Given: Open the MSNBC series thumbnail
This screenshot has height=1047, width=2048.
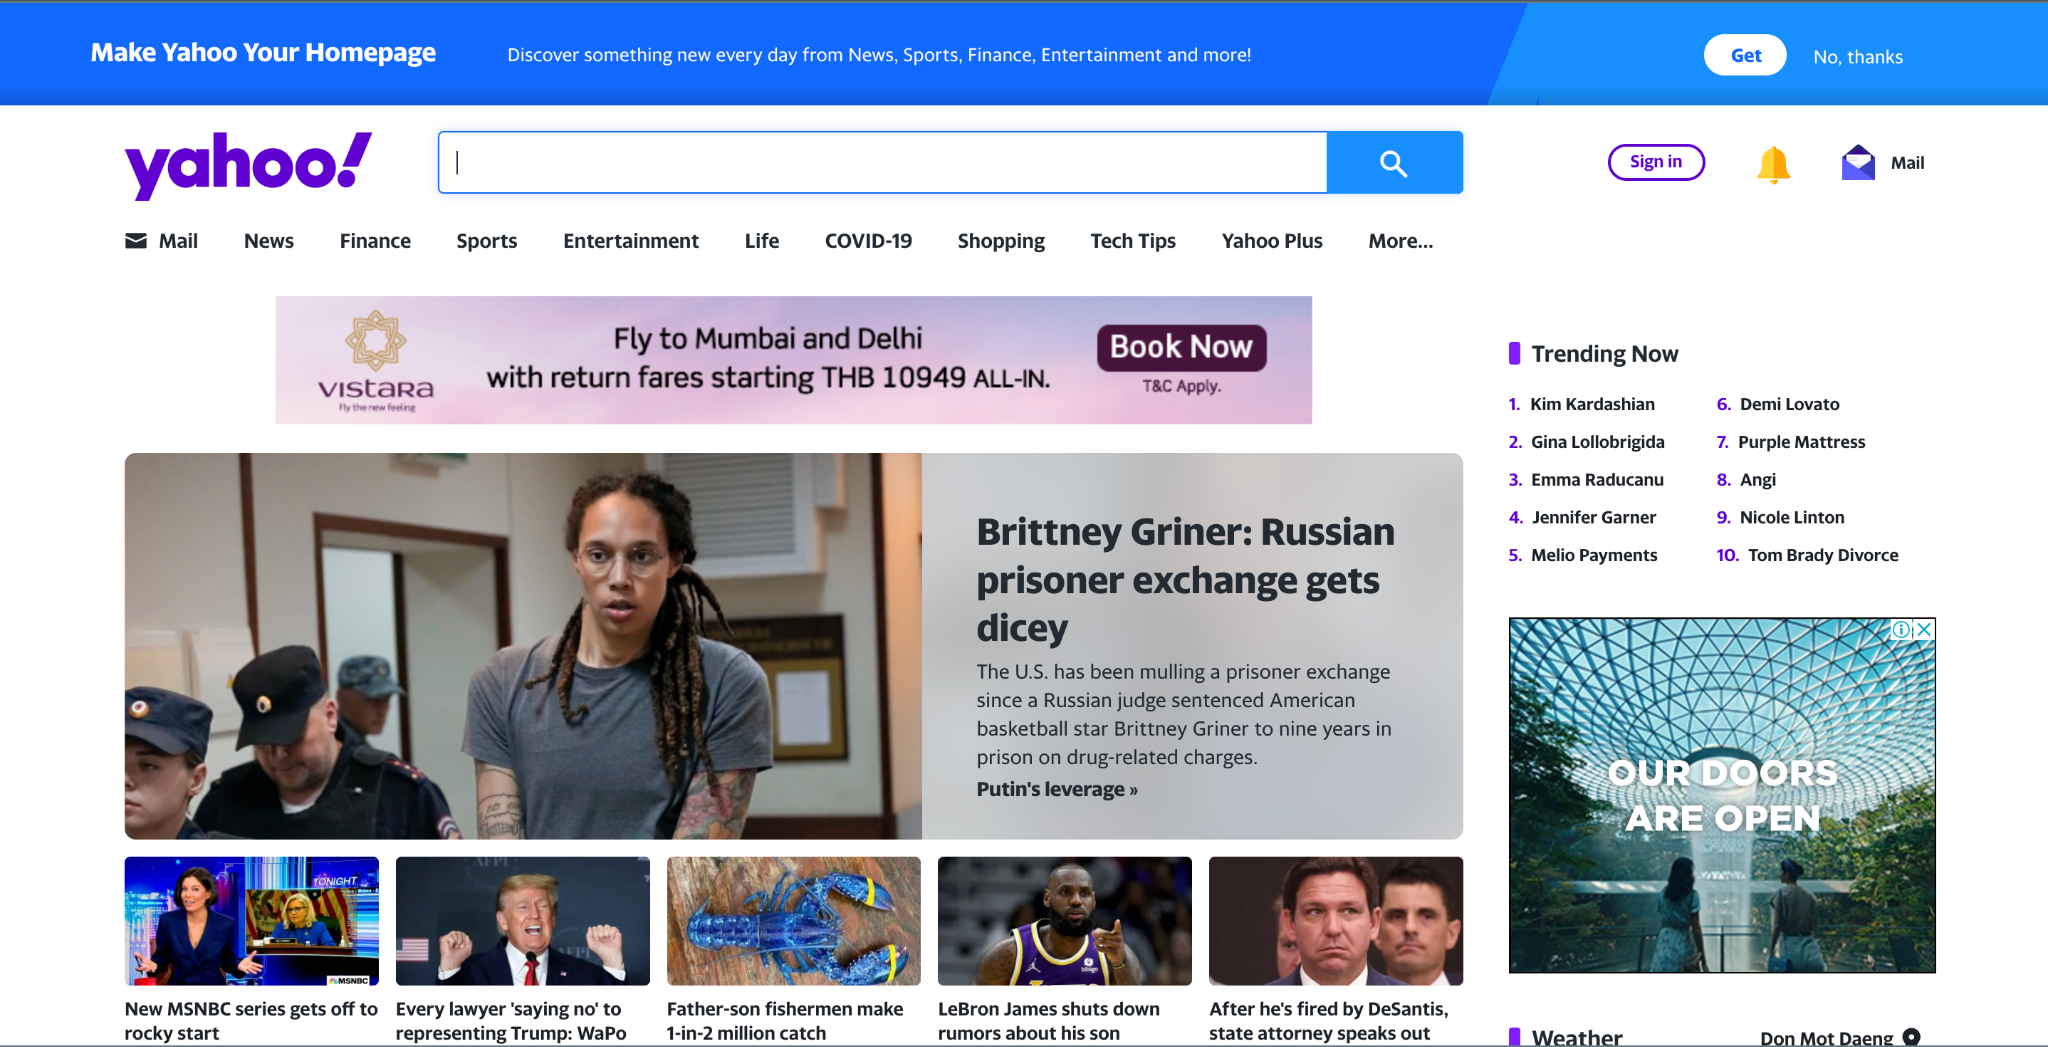Looking at the screenshot, I should [252, 921].
